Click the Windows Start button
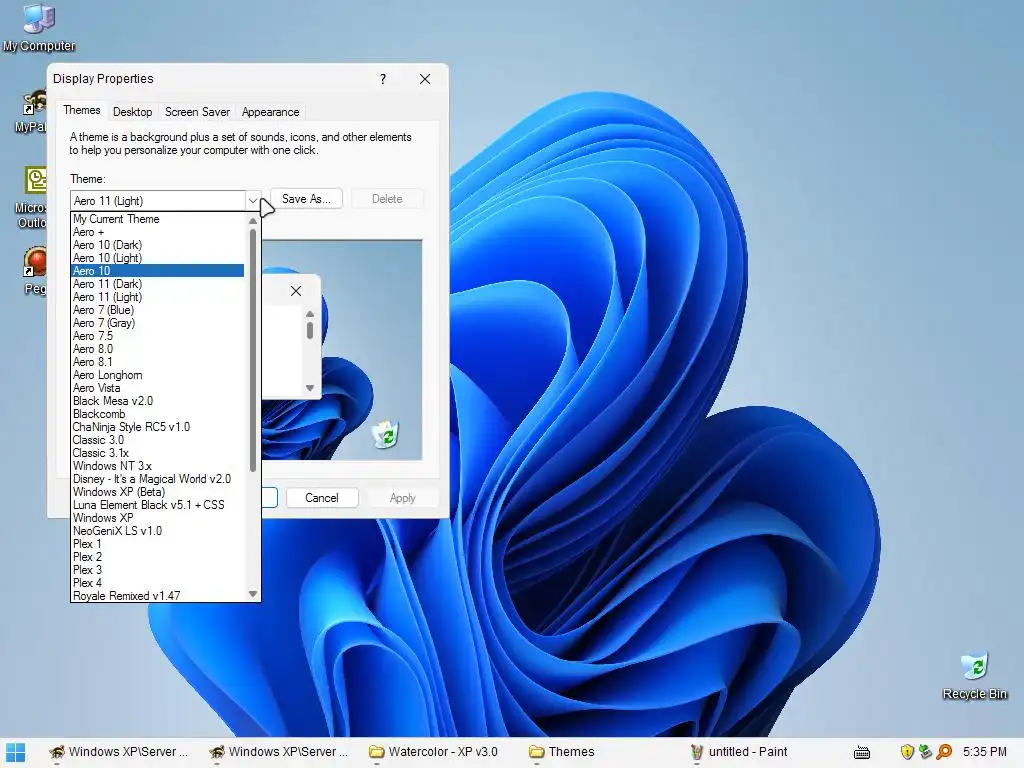 [x=15, y=752]
